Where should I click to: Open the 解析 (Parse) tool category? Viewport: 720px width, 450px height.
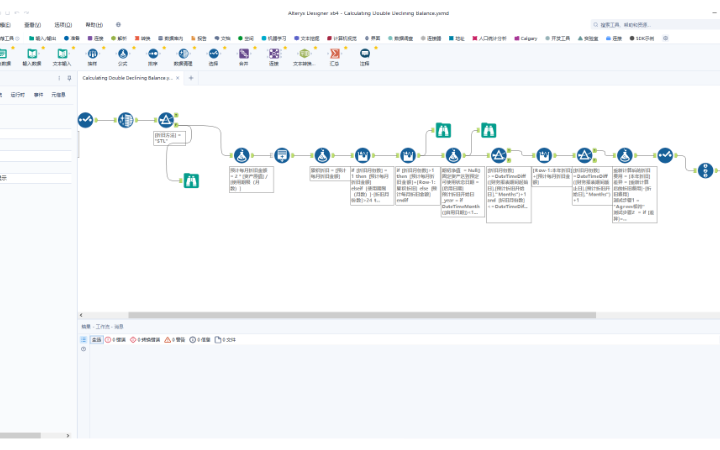[x=119, y=39]
